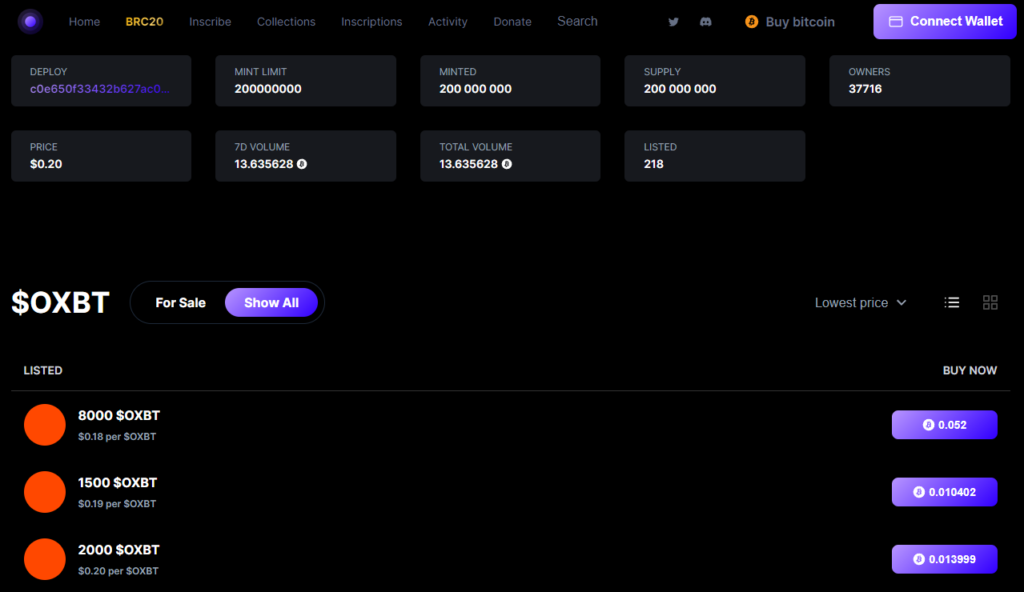Open the BRC20 nav tab
Image resolution: width=1024 pixels, height=592 pixels.
144,22
